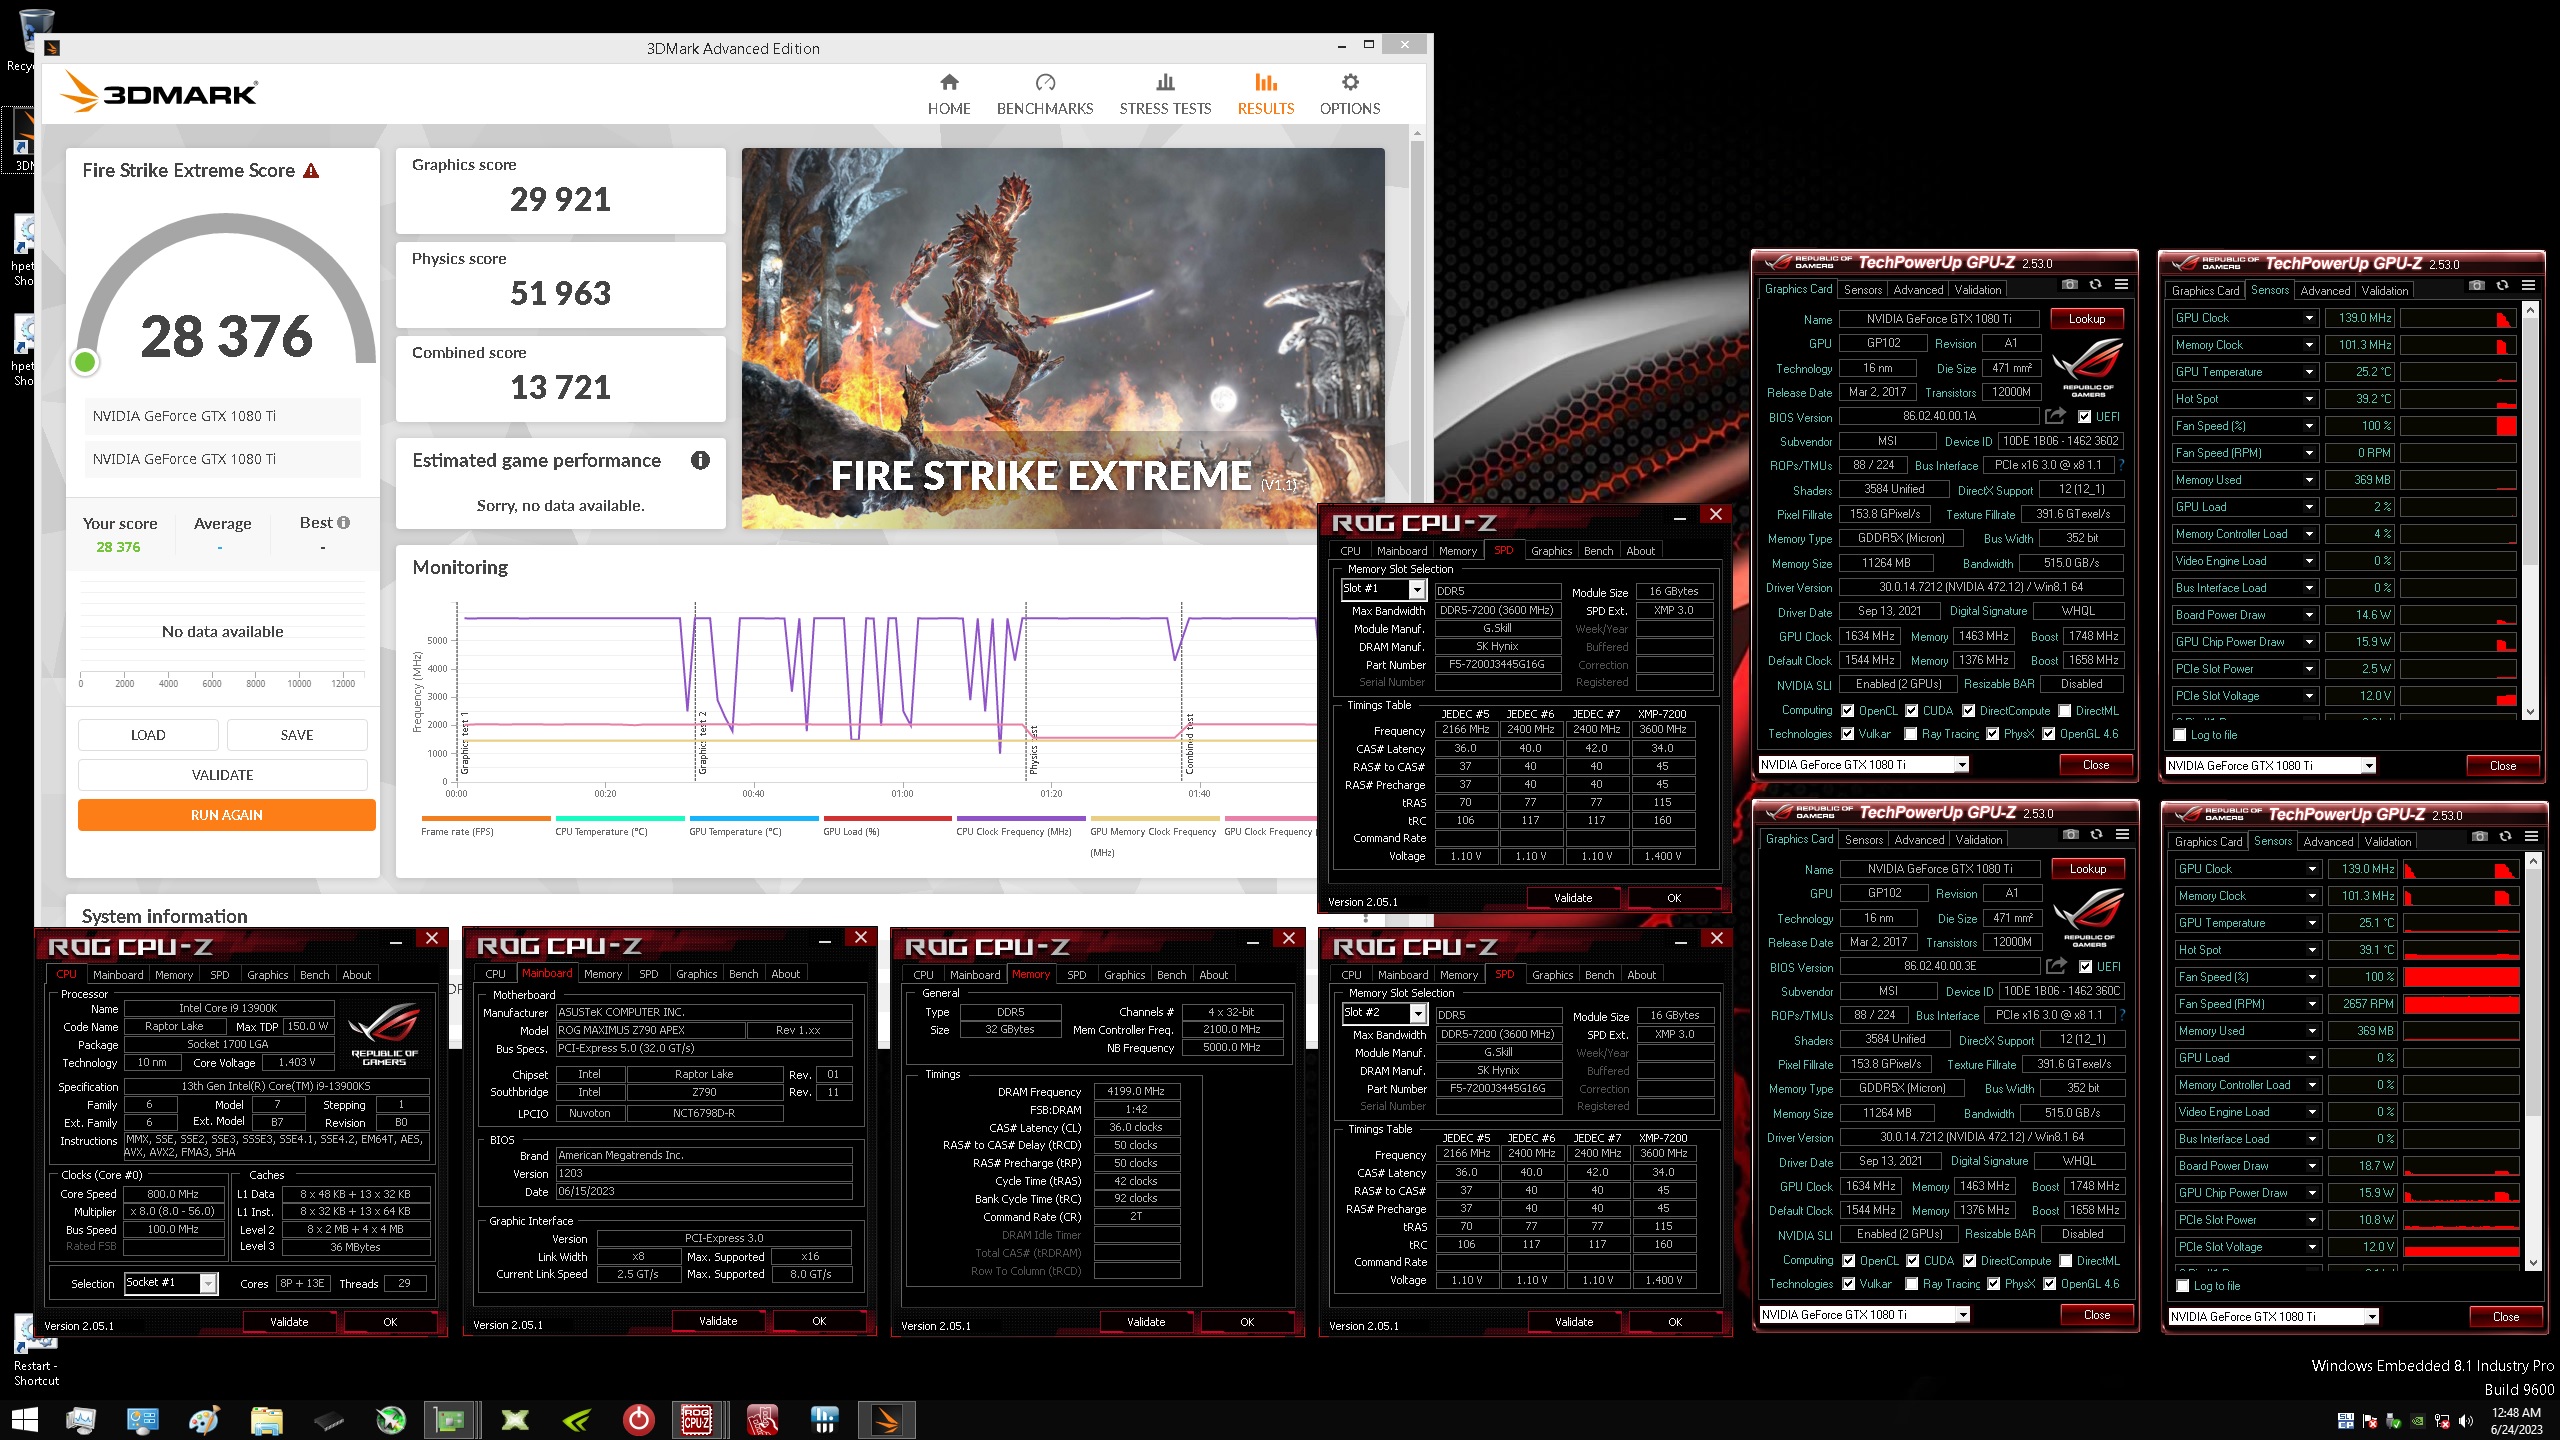Open Validation tab in GPU-Z window with BIOS 86.02.40.00.3E

coord(1979,840)
